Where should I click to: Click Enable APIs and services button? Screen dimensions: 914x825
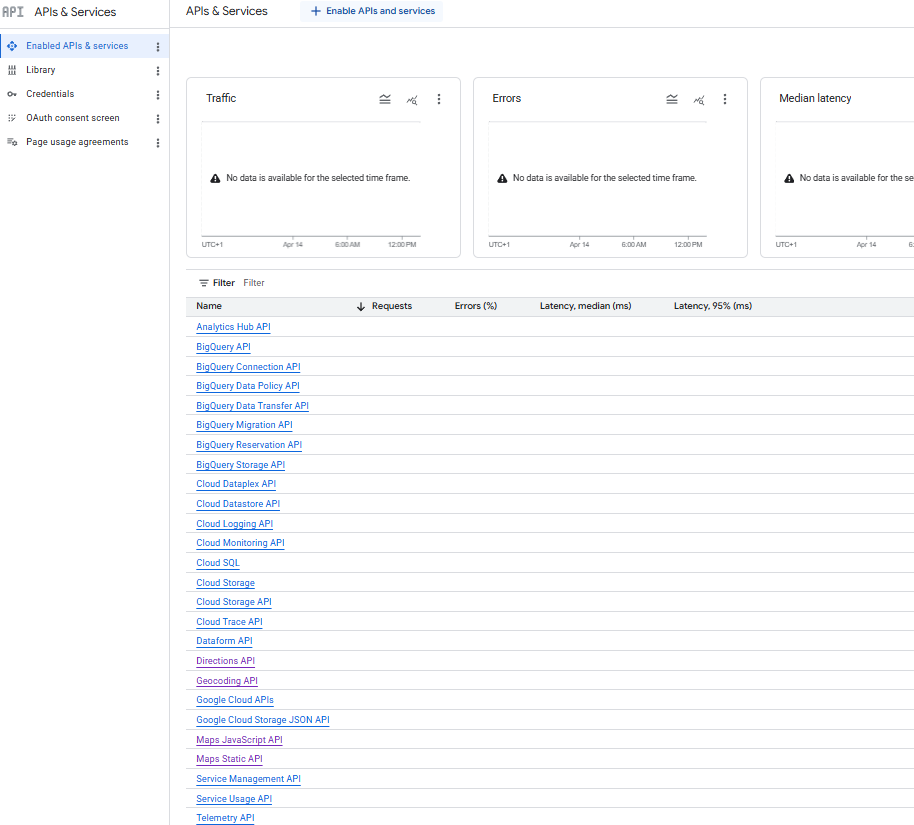coord(371,11)
